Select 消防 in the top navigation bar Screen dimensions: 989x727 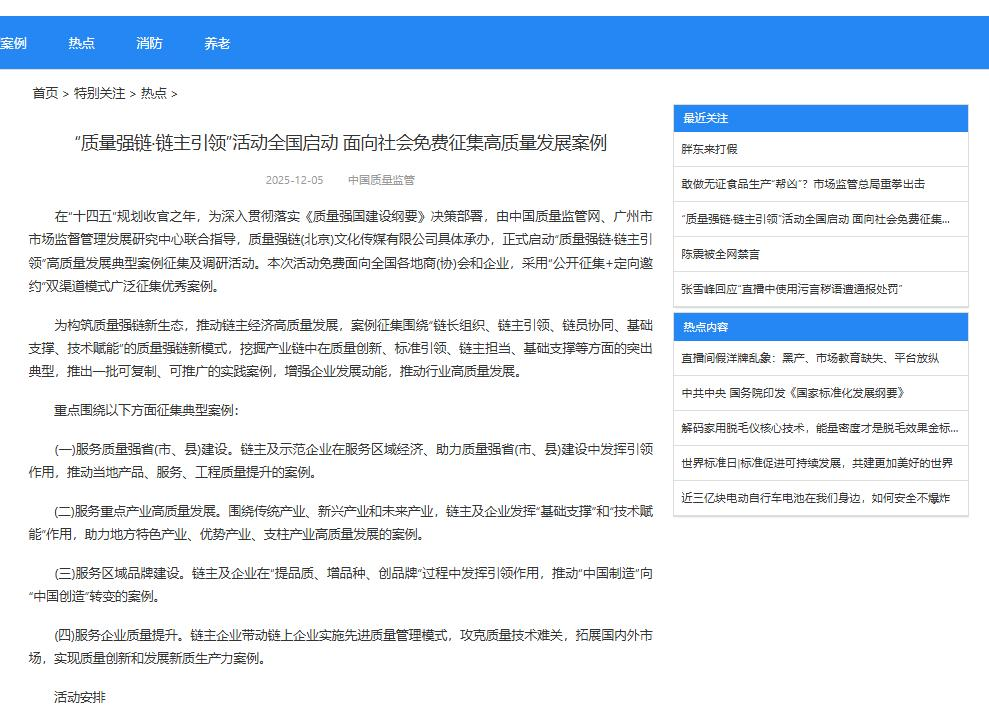tap(149, 43)
